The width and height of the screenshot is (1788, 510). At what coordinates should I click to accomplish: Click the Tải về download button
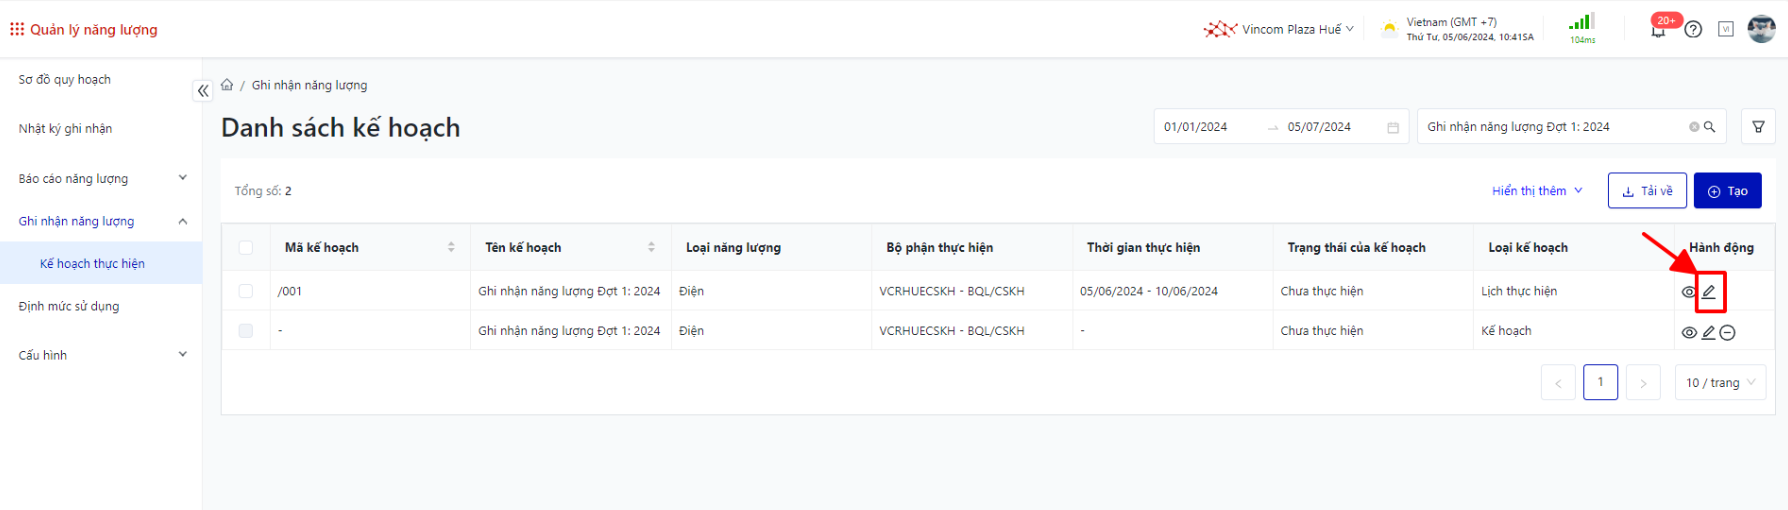click(x=1647, y=191)
